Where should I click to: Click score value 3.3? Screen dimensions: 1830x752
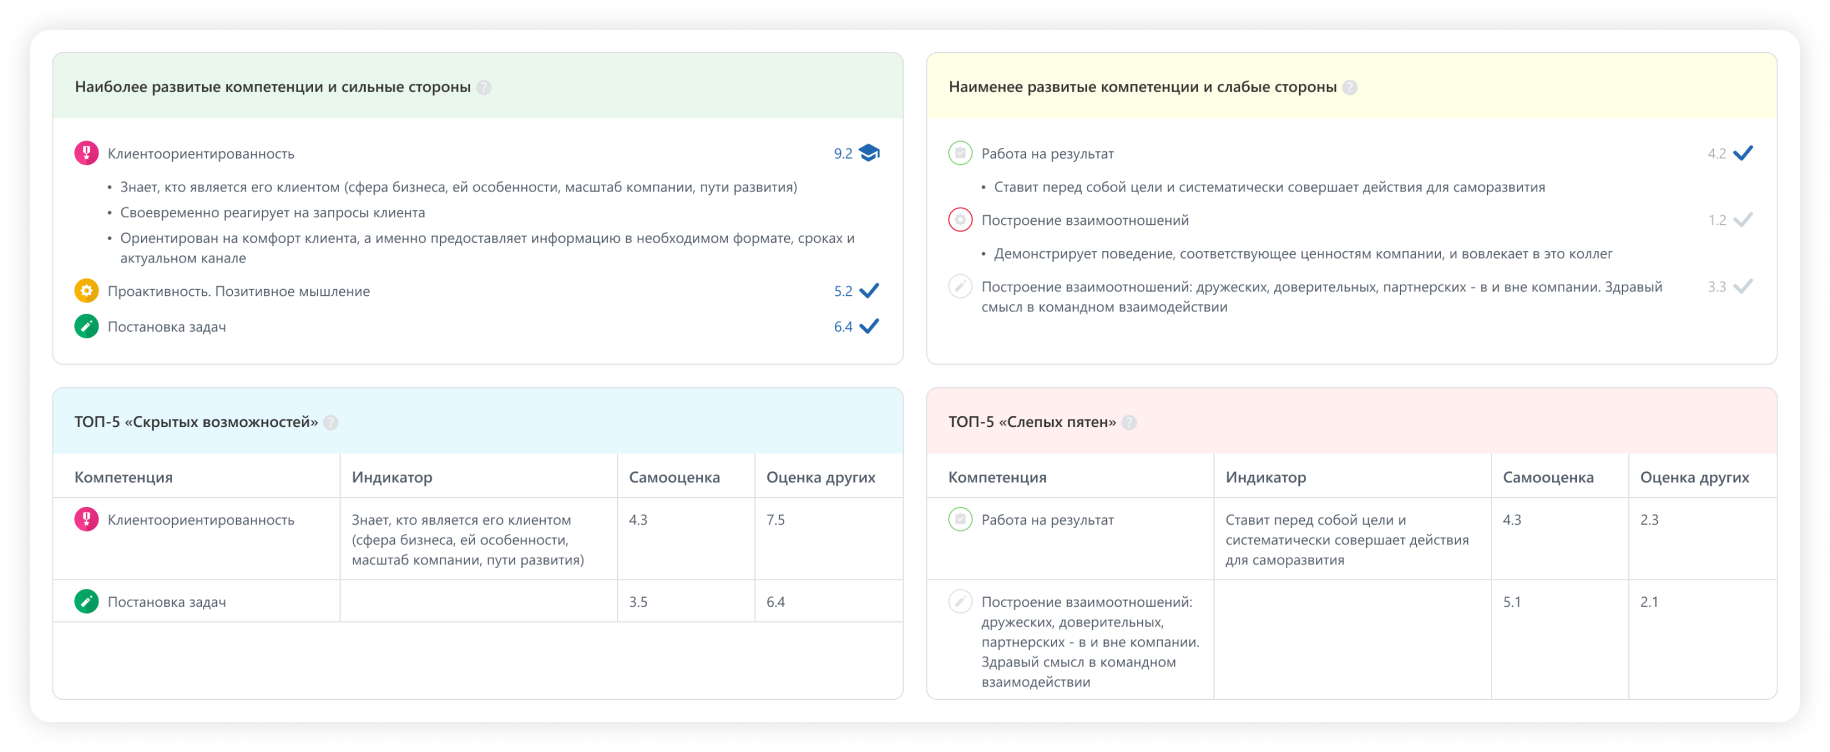click(x=1717, y=287)
